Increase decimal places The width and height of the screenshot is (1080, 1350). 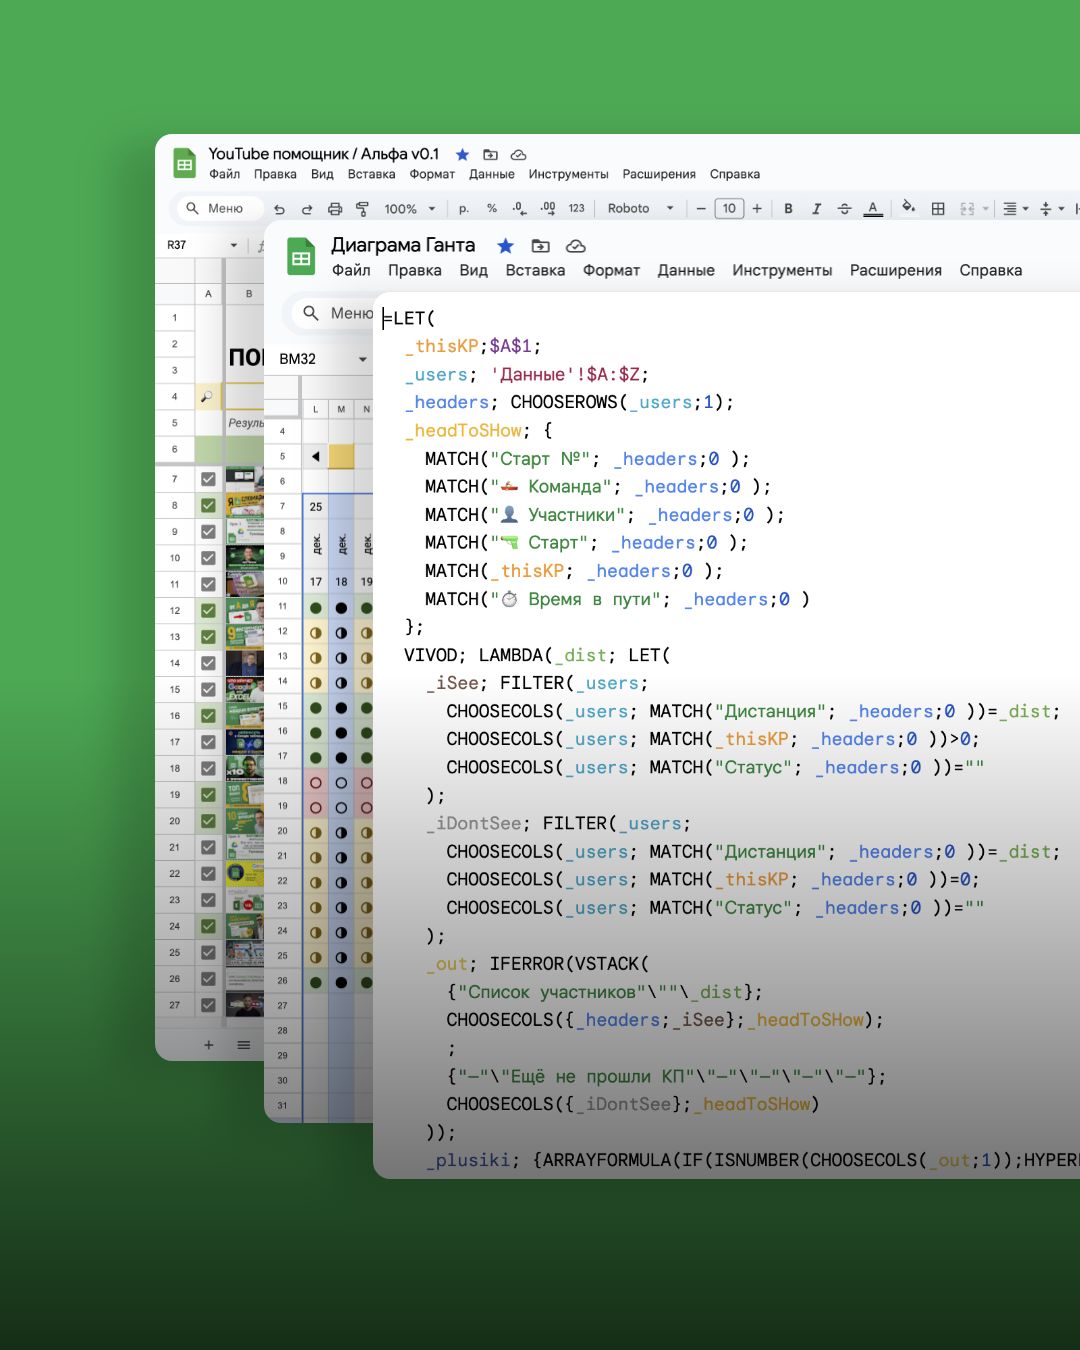coord(548,209)
